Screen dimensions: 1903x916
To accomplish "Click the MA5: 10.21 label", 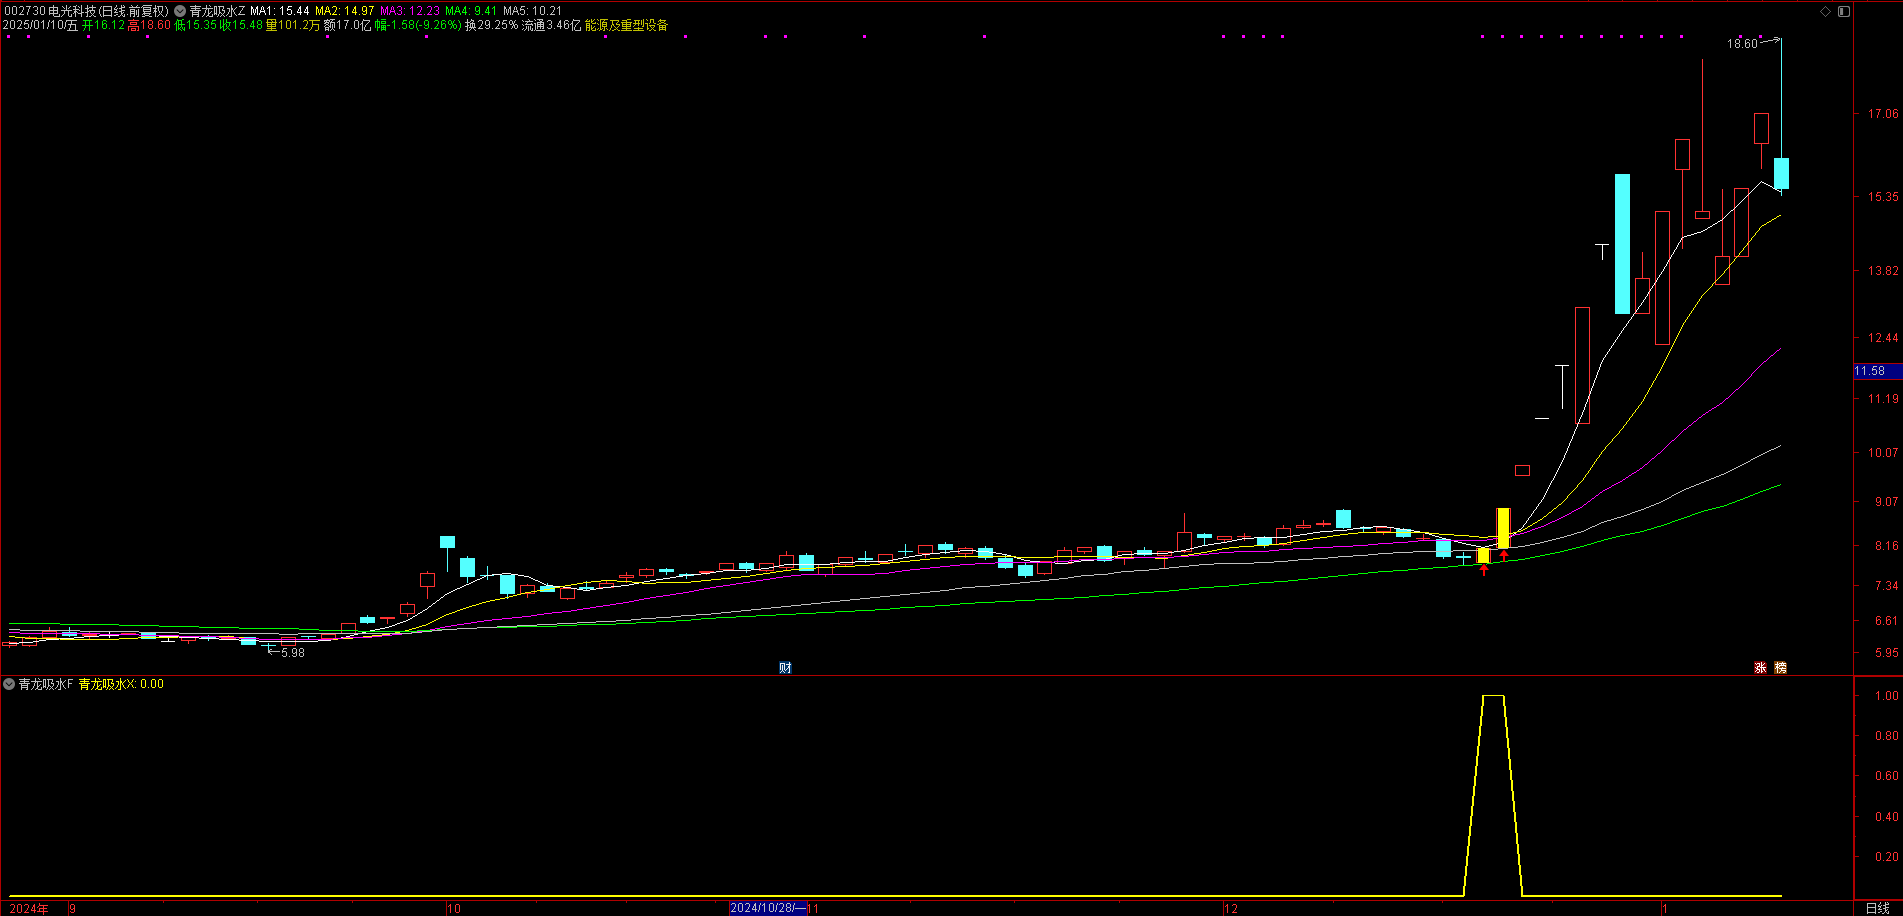I will 532,11.
